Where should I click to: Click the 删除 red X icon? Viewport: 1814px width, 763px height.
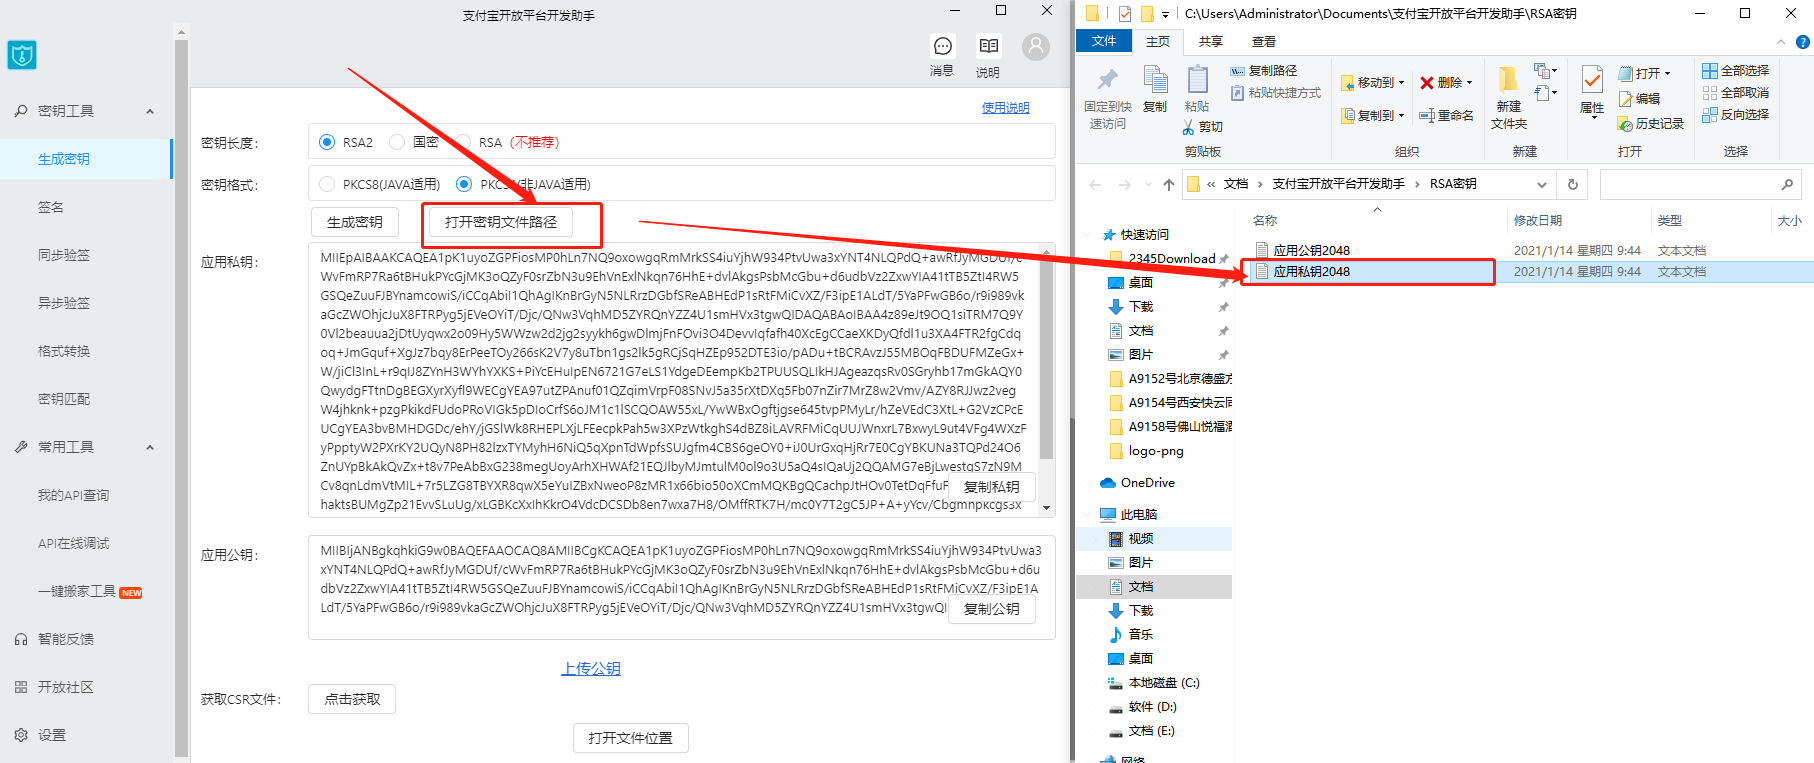click(1427, 83)
